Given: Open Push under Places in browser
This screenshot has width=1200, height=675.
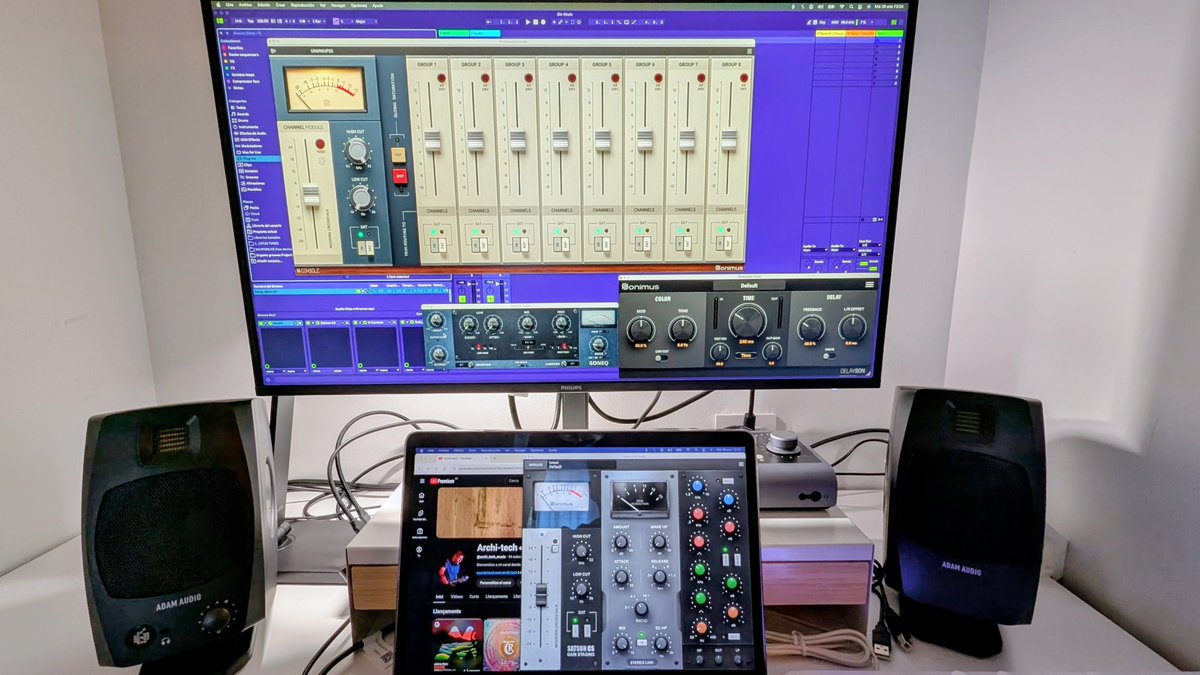Looking at the screenshot, I should pos(253,220).
